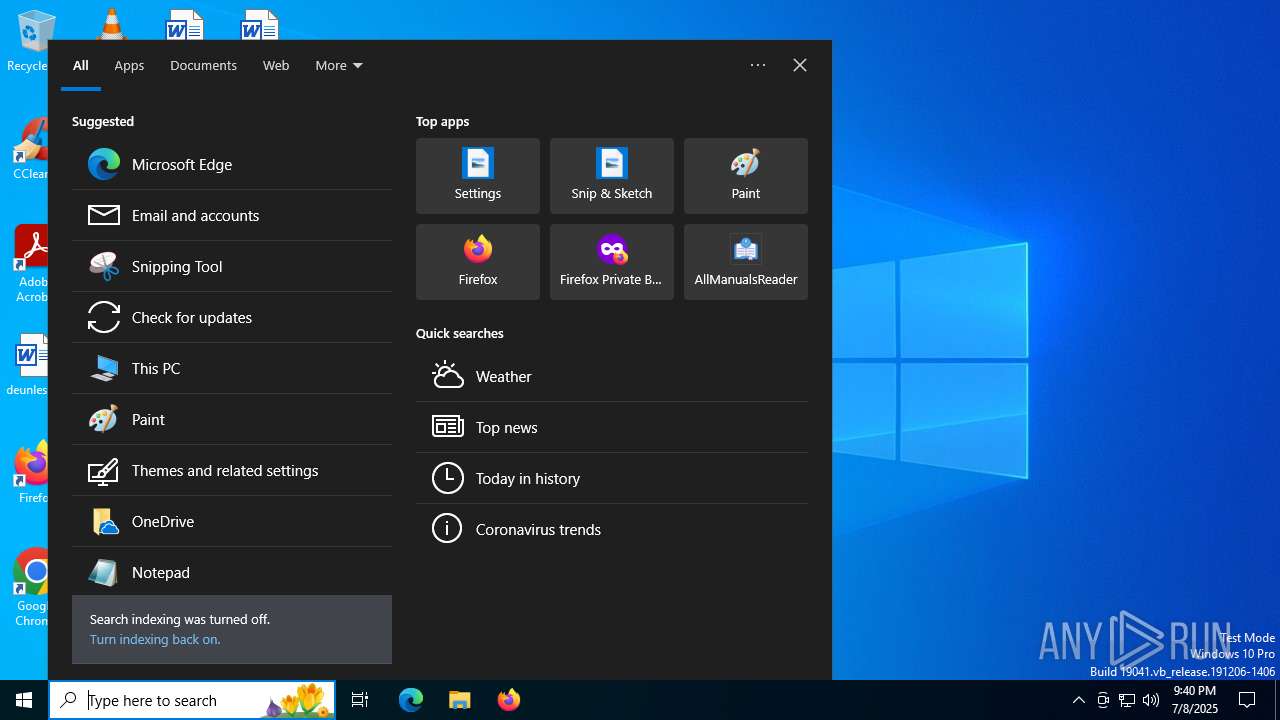Viewport: 1280px width, 720px height.
Task: Switch to the Documents tab
Action: (x=203, y=66)
